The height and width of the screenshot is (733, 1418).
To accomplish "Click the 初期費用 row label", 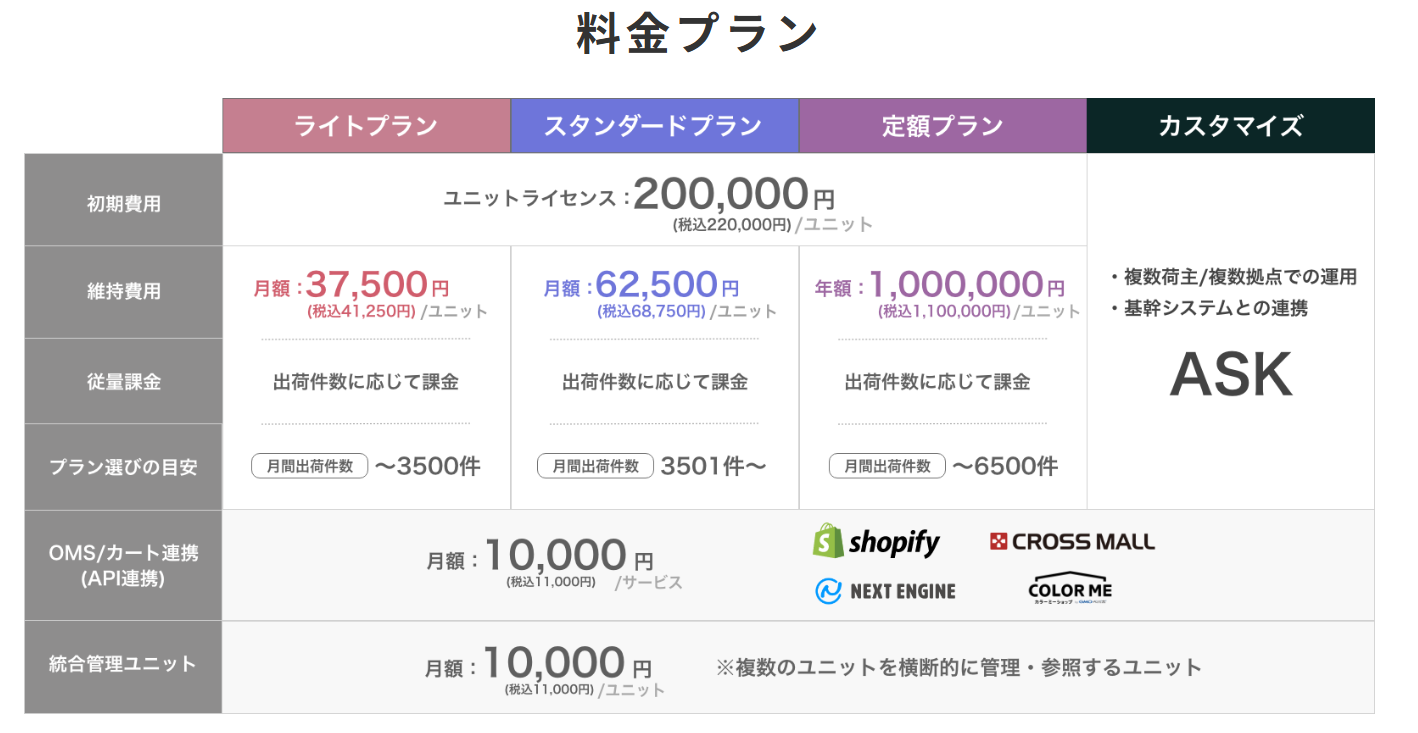I will tap(123, 204).
